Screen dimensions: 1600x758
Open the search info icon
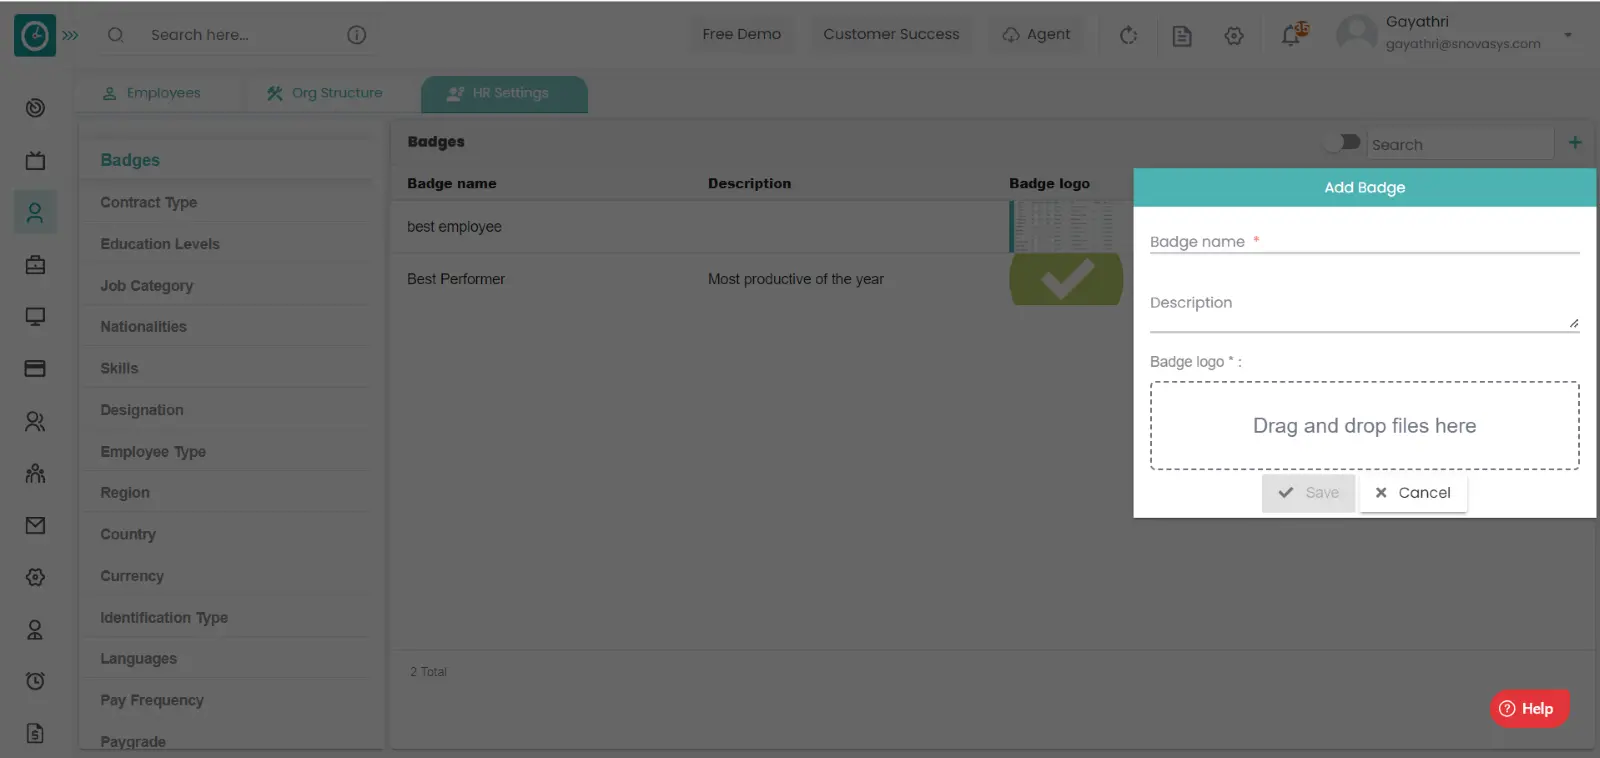click(x=356, y=35)
